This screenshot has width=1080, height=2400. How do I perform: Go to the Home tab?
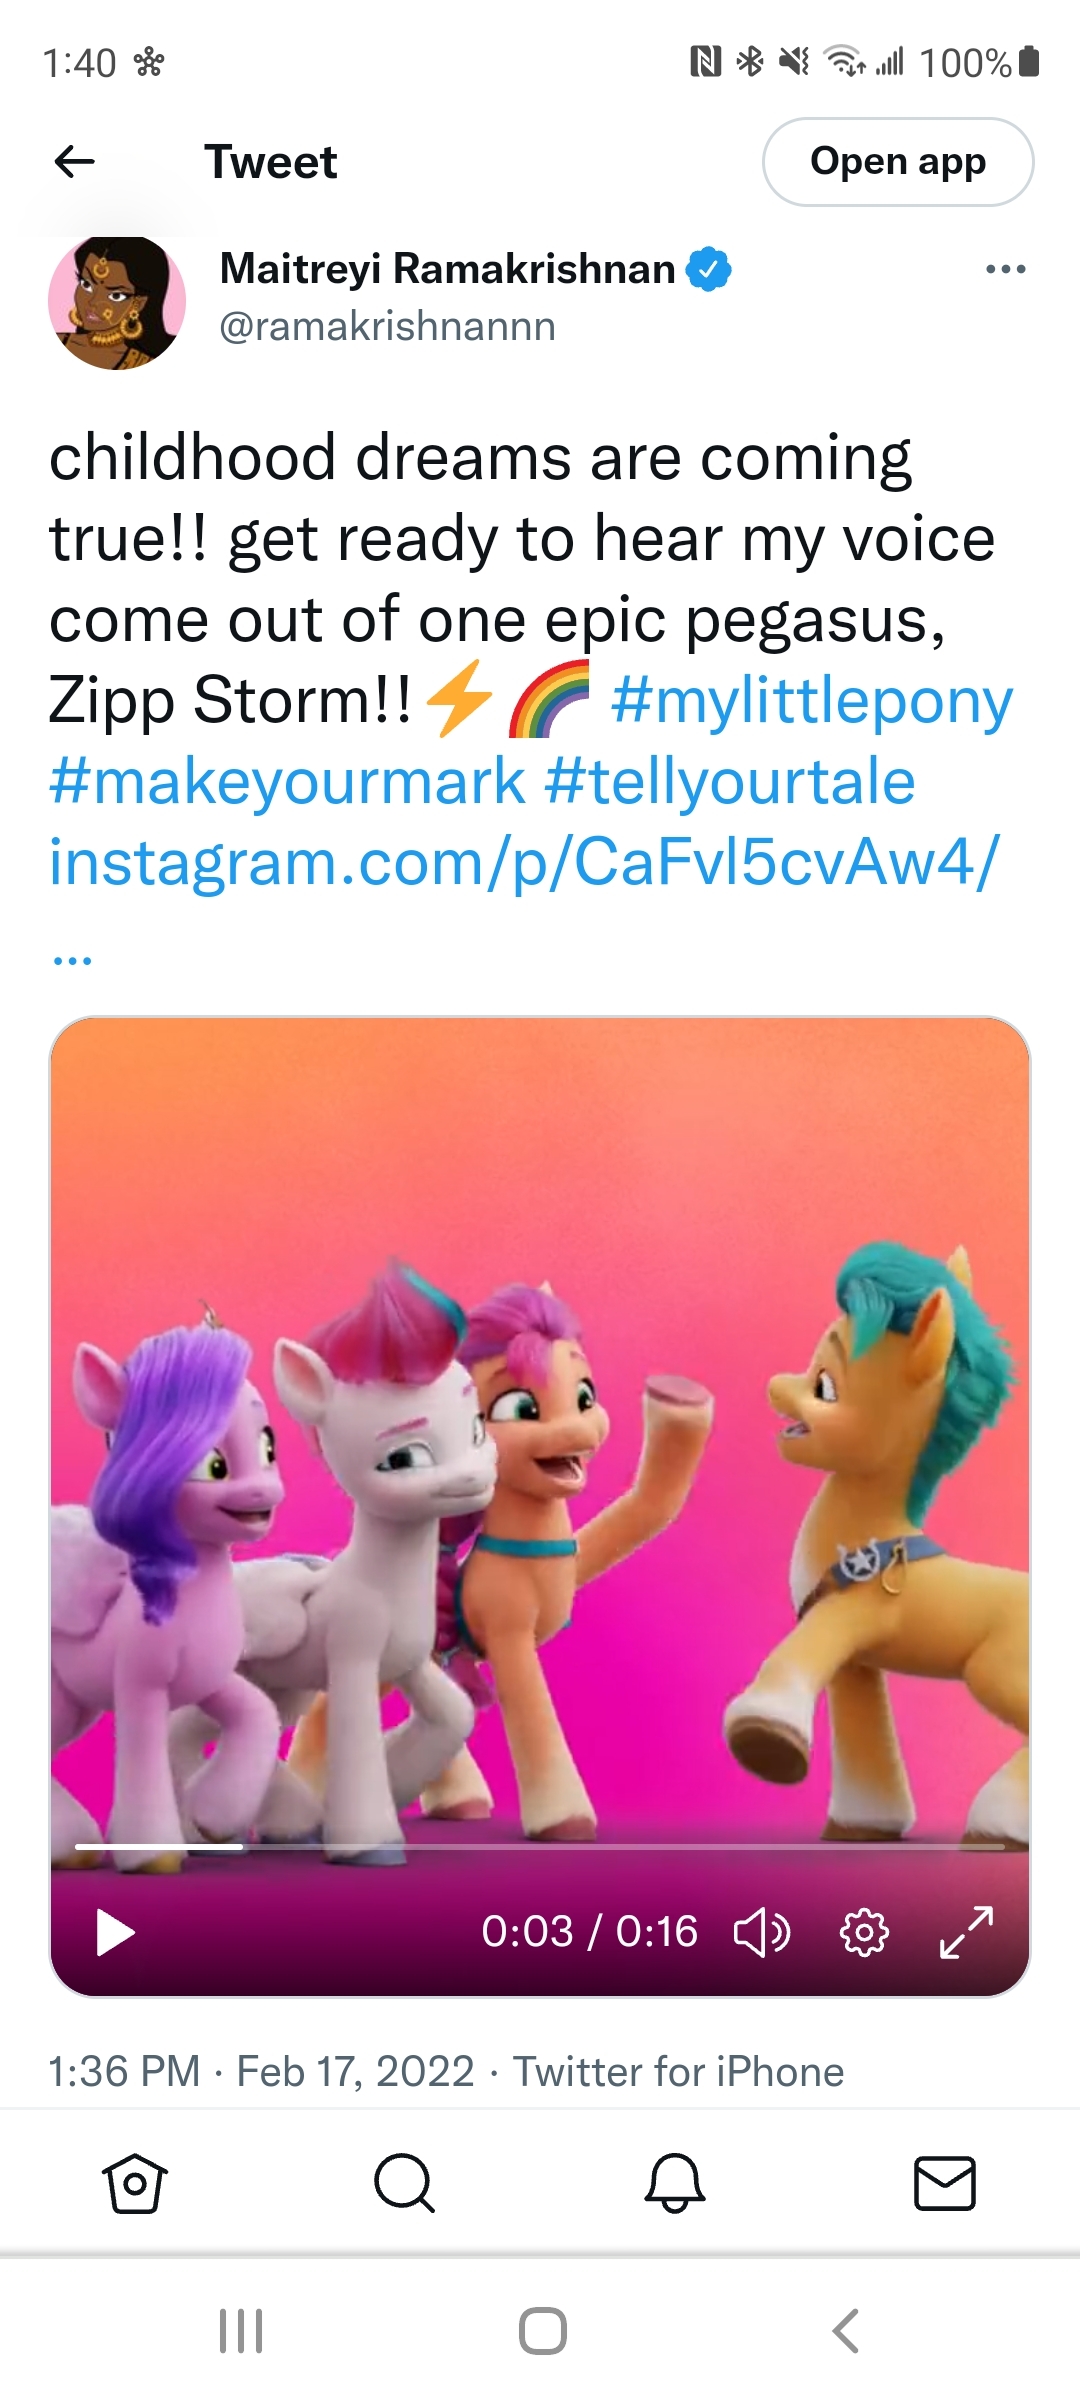[135, 2182]
